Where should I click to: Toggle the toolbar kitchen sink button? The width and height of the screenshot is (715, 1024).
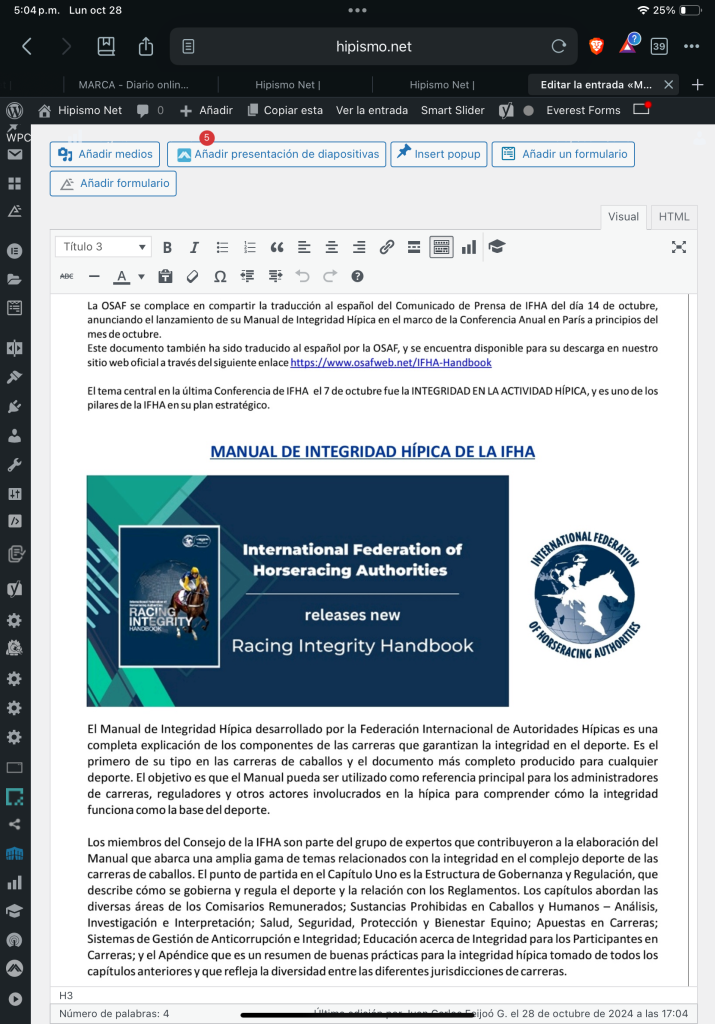tap(441, 248)
